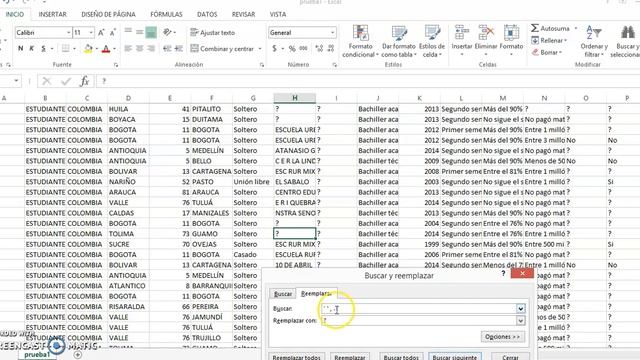Click Buscar todos button
Screen dimensions: 640x360
click(x=401, y=357)
